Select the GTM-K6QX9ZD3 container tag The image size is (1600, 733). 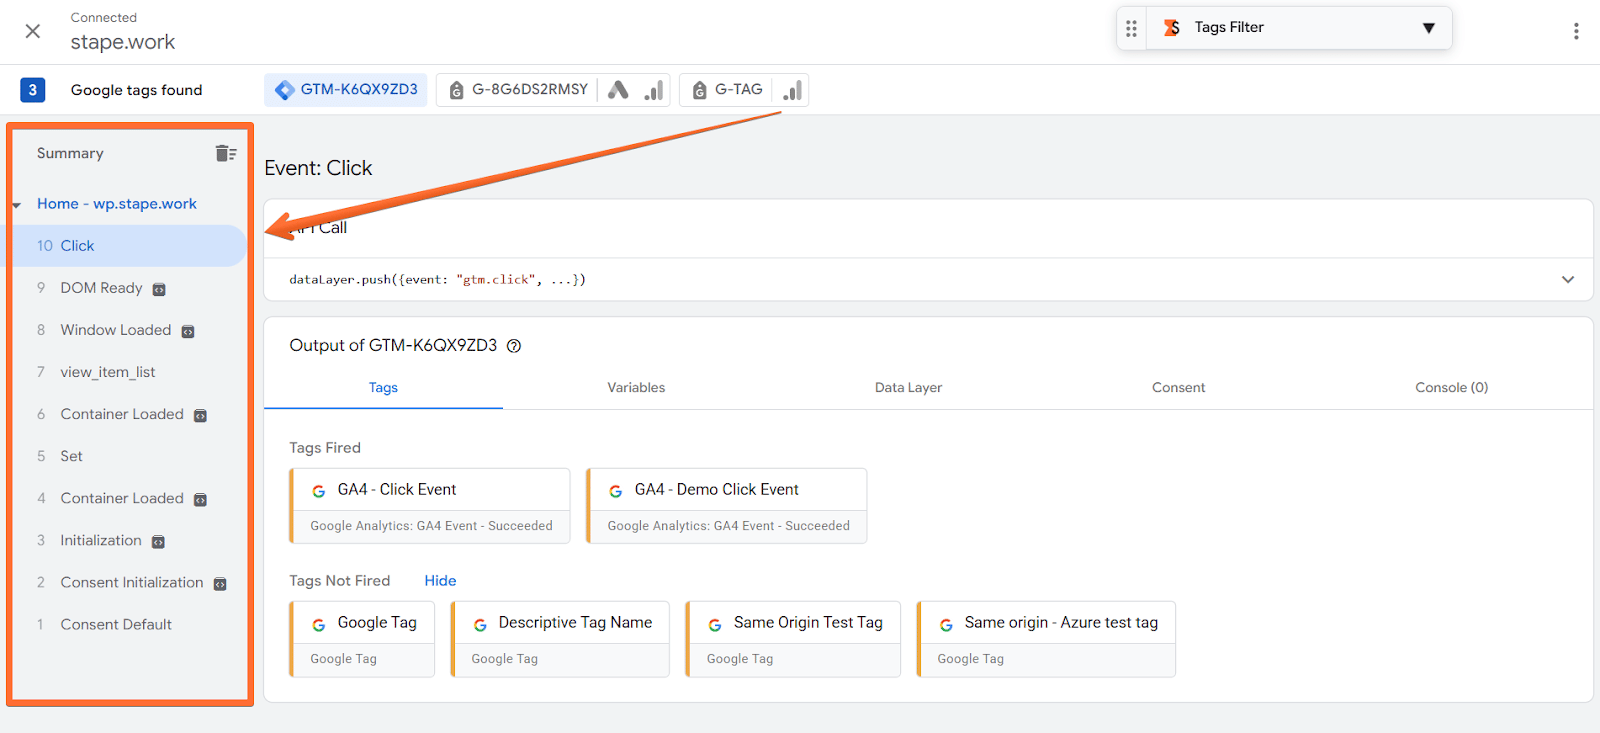coord(346,90)
